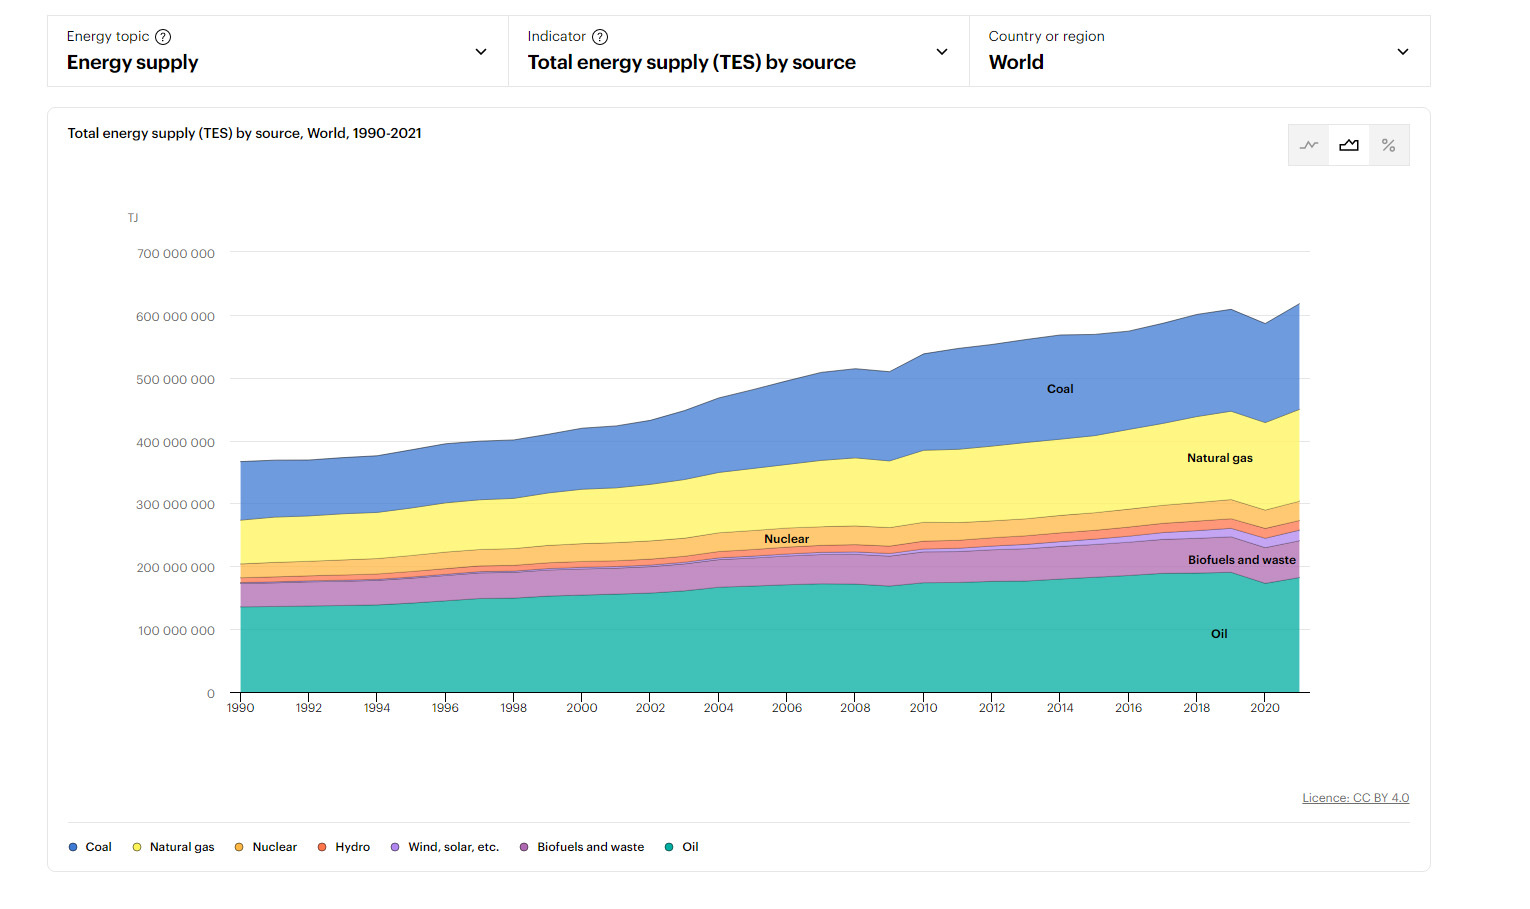This screenshot has width=1530, height=909.
Task: Click the Coal label on chart area
Action: (x=1060, y=389)
